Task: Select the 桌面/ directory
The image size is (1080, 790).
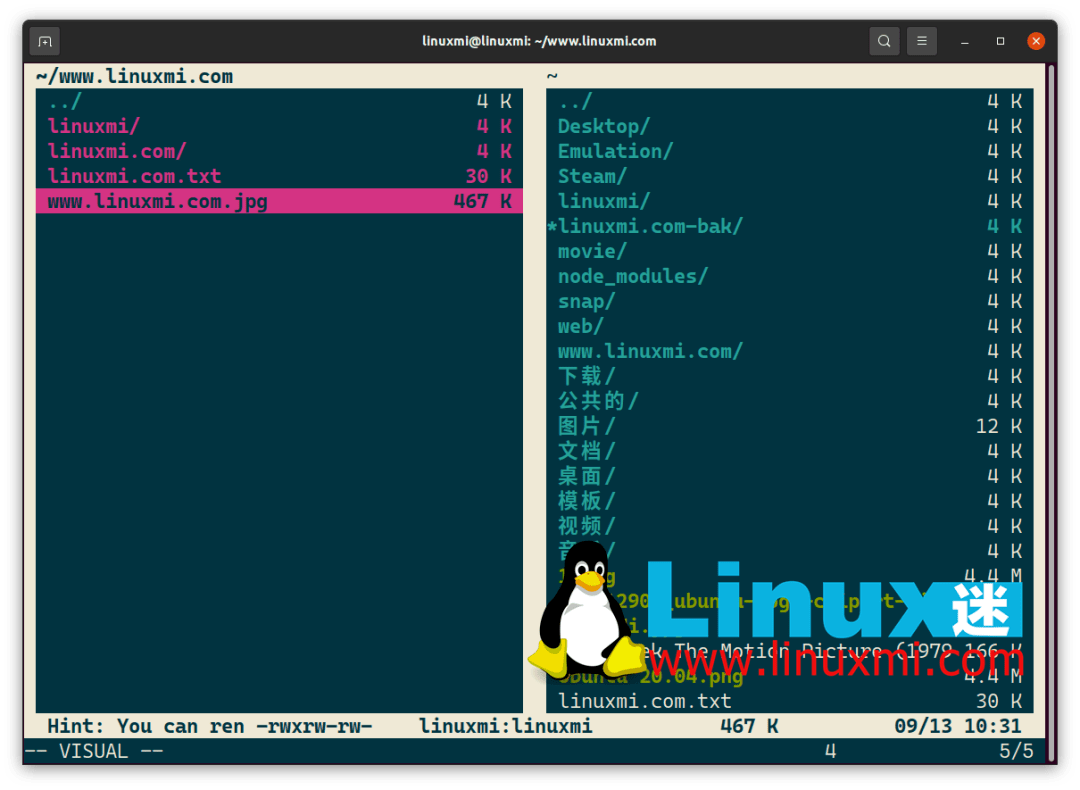Action: [789, 476]
